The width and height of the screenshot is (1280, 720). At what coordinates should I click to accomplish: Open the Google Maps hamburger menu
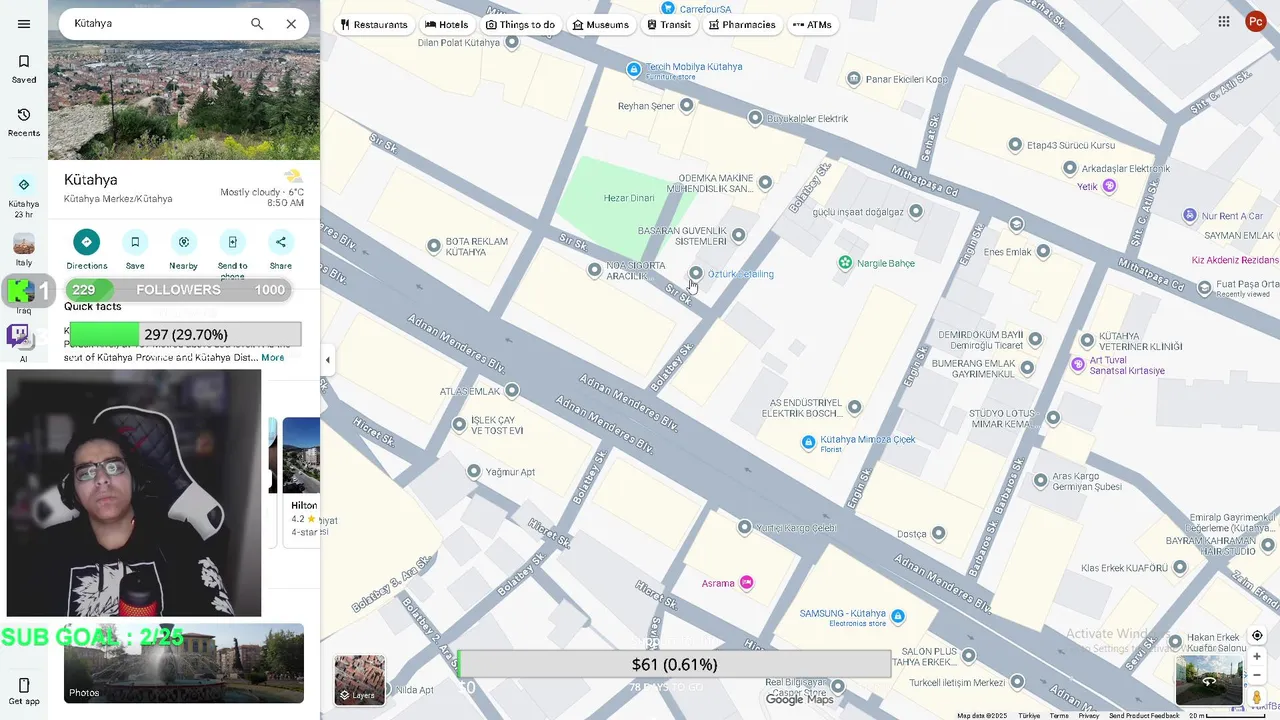pyautogui.click(x=24, y=24)
